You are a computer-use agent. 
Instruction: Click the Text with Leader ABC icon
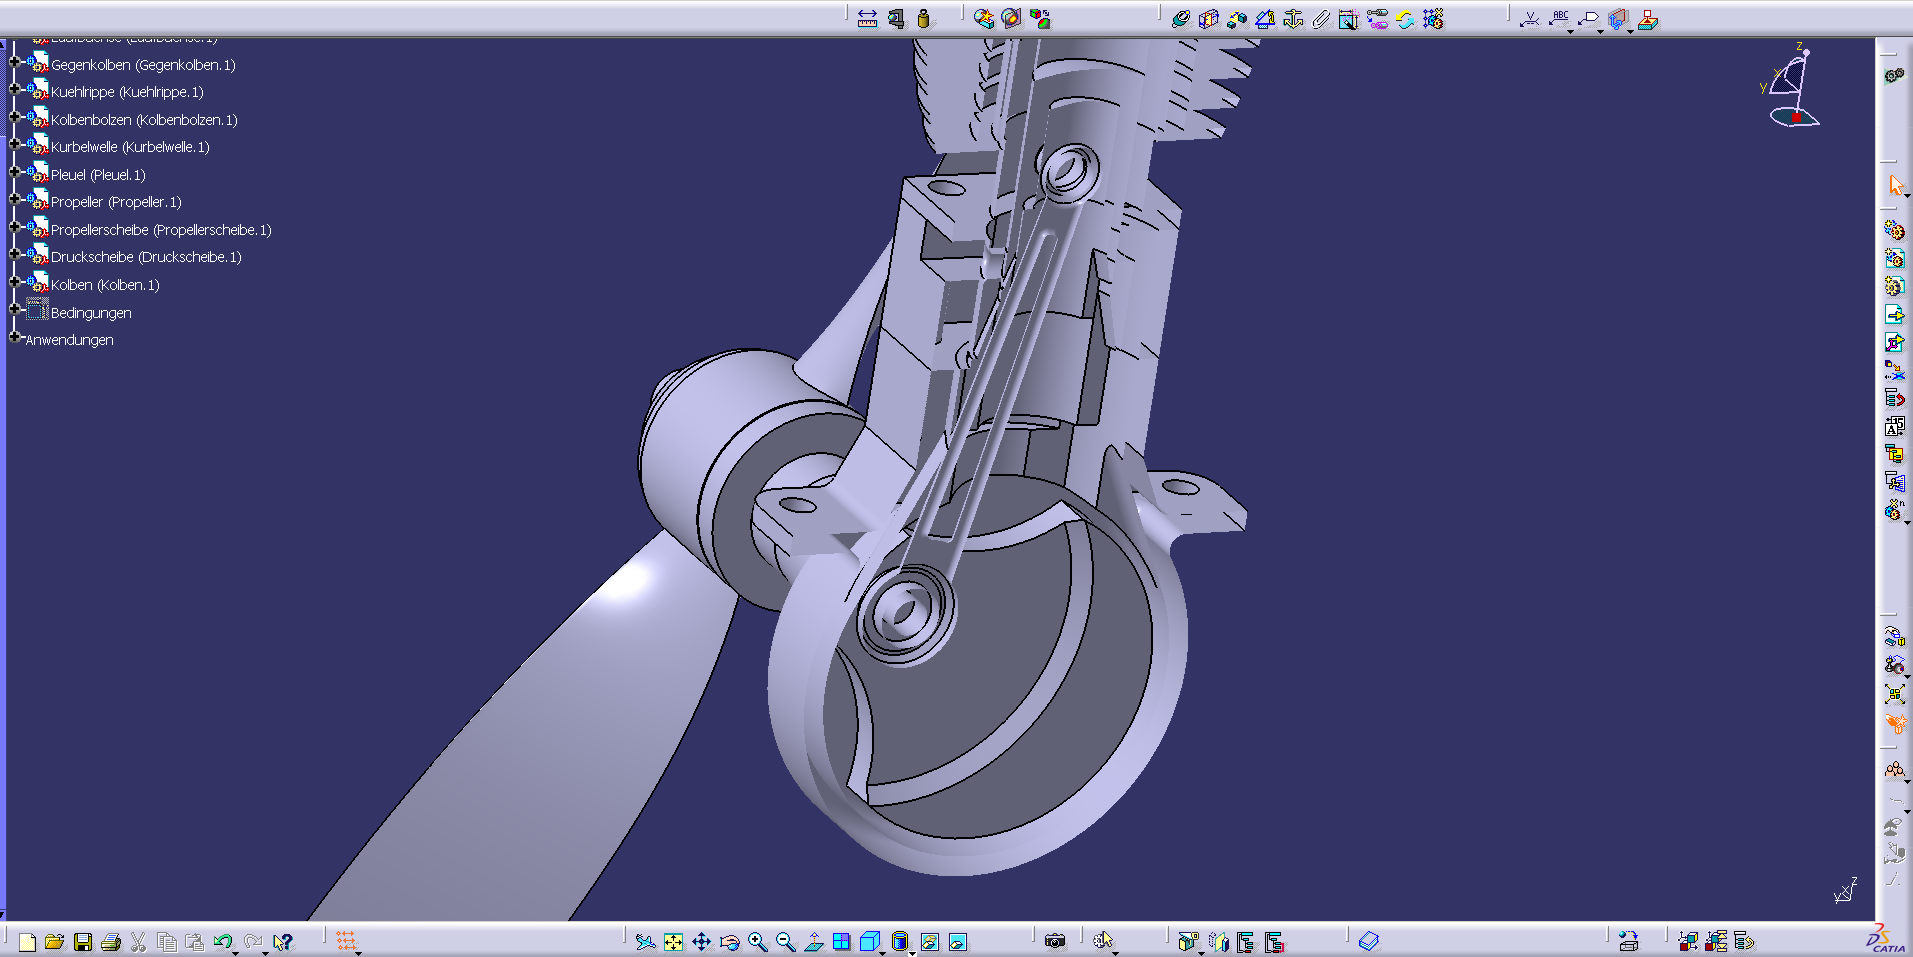(1559, 17)
